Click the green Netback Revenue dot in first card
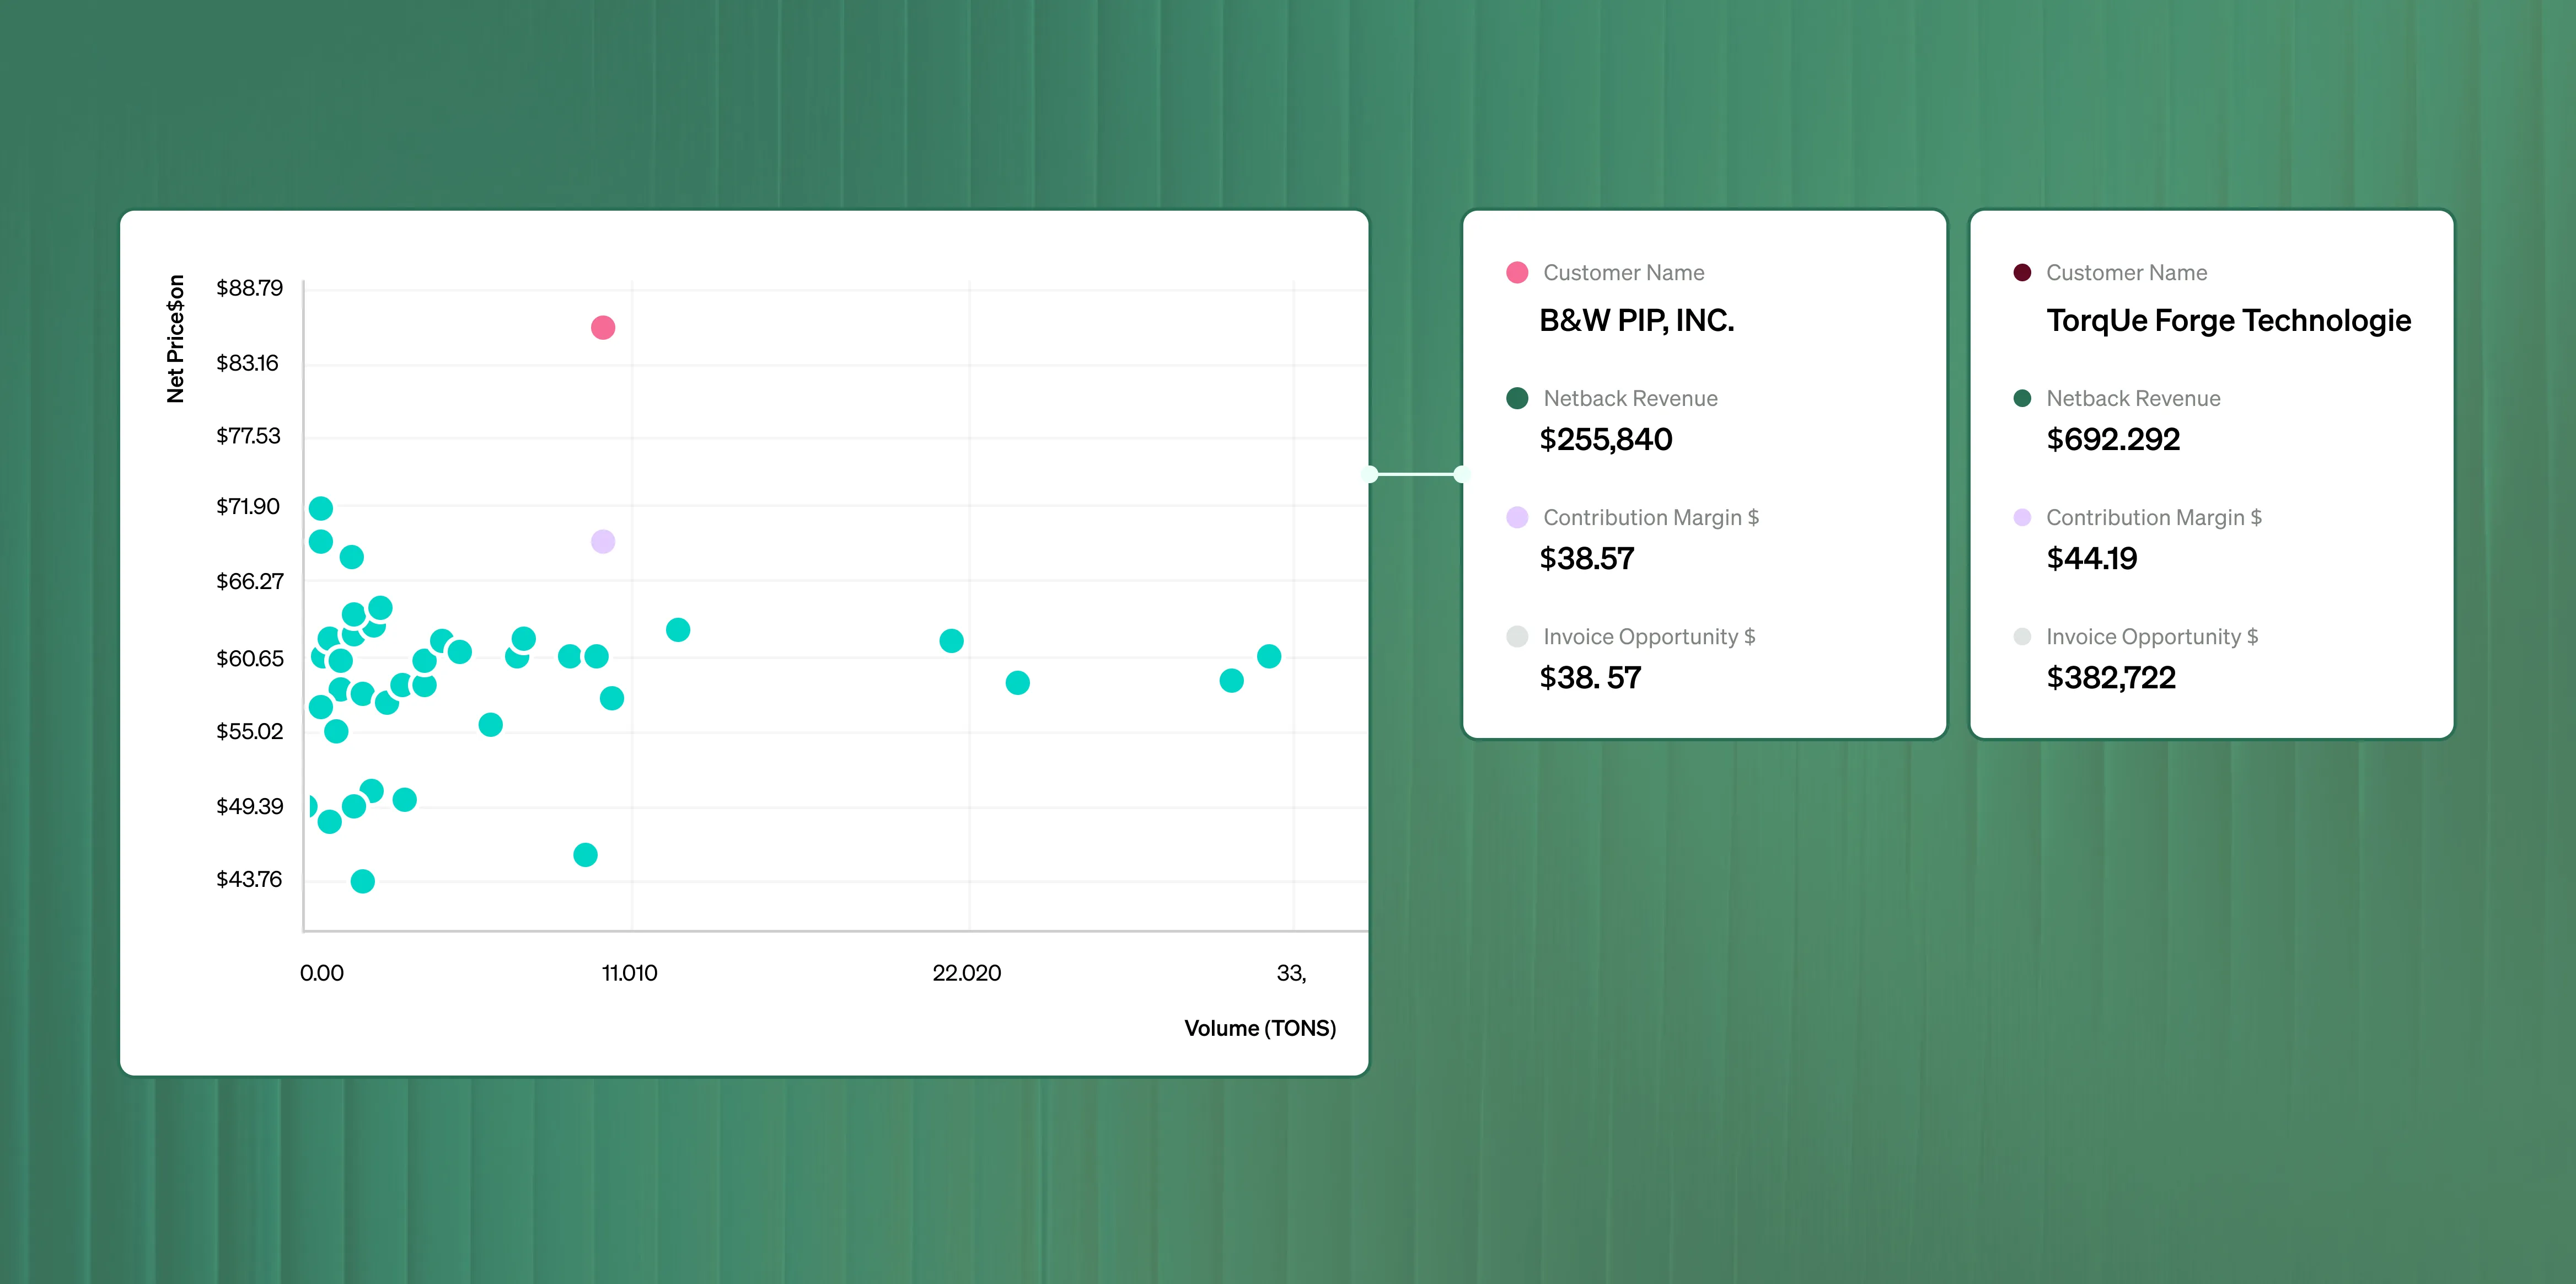2576x1284 pixels. click(x=1516, y=398)
